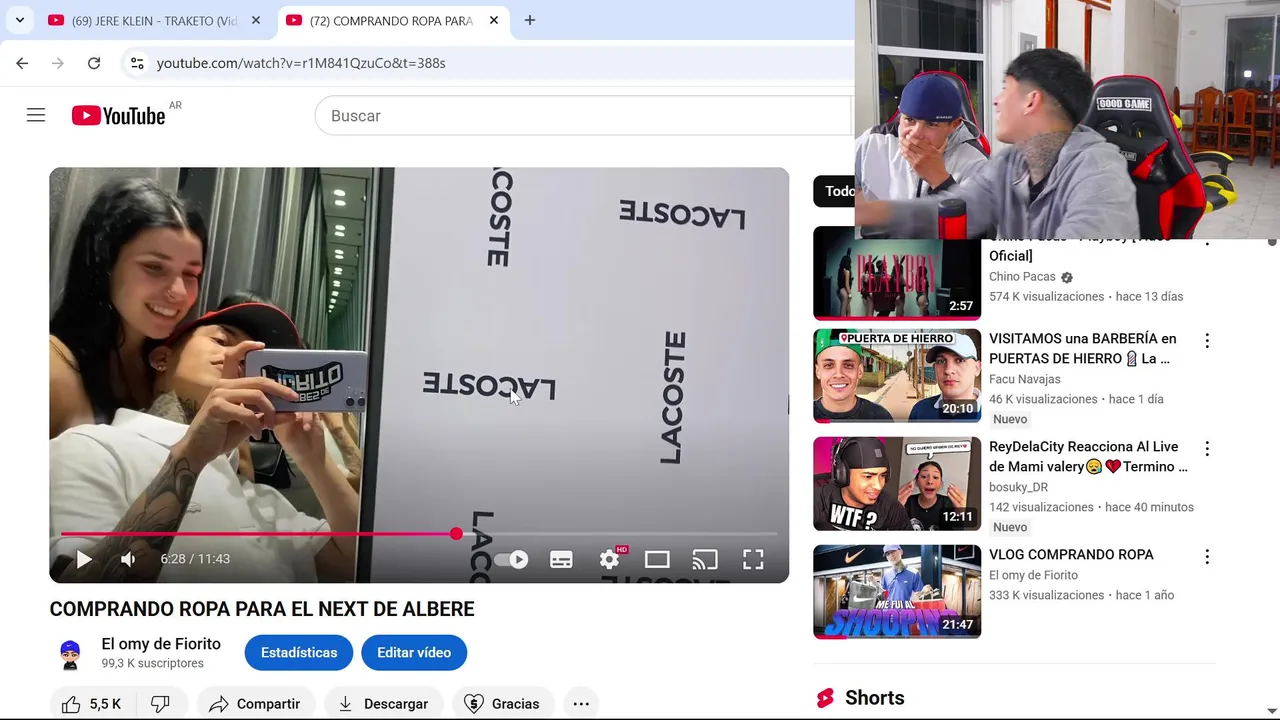Open options menu for VLOG COMPRANDO ROPA

[1207, 557]
